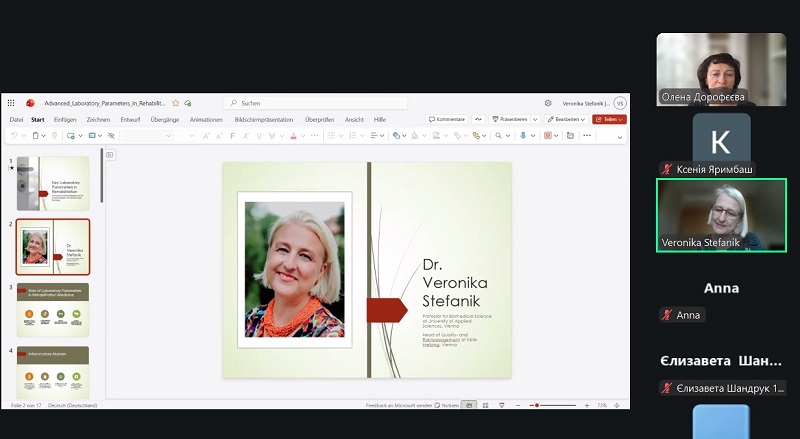Click the undo arrow icon
Screen dimensions: 800x439
14,135
